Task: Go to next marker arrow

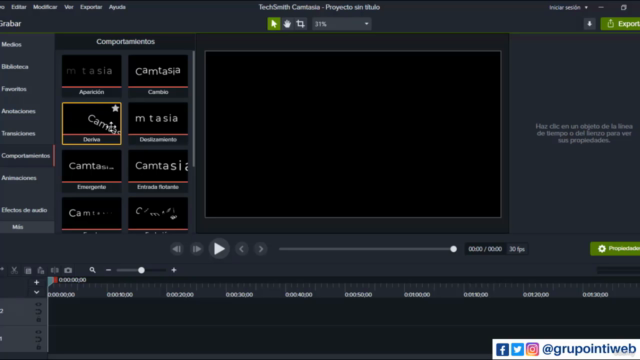Action: coord(261,249)
